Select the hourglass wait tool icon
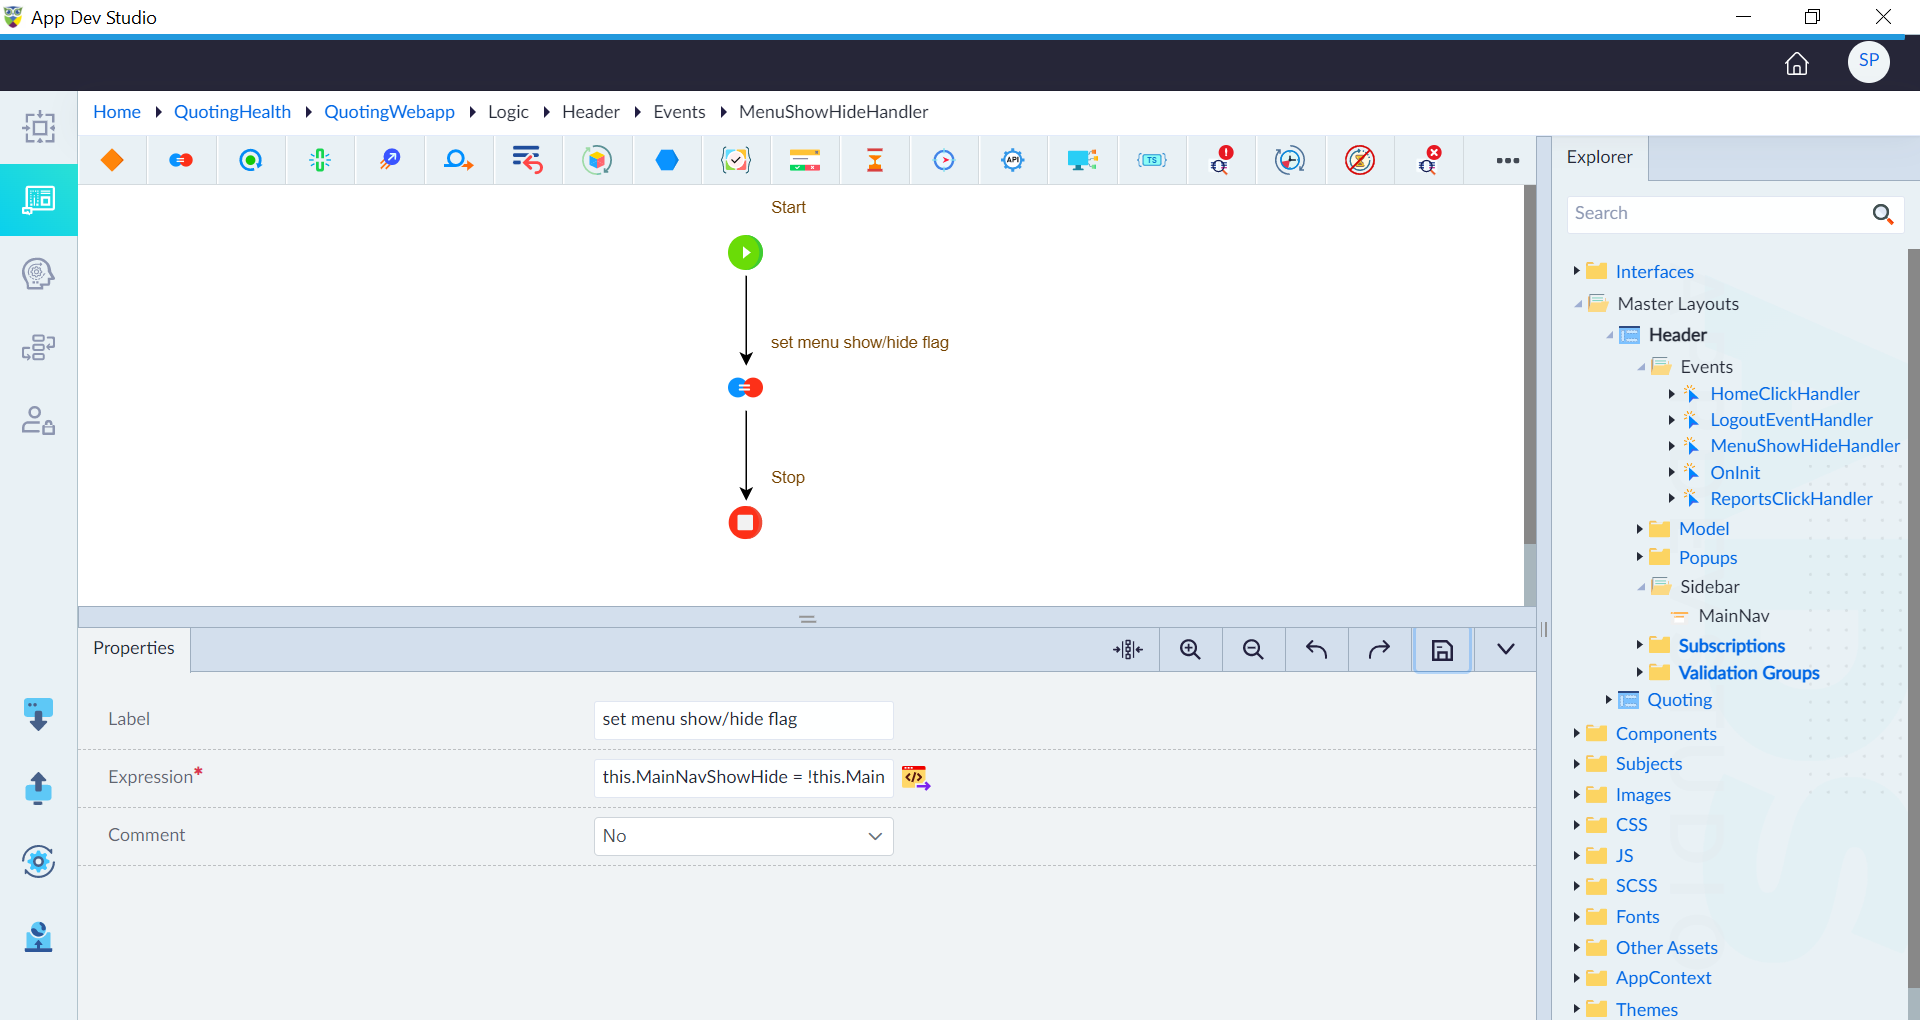This screenshot has width=1920, height=1020. click(x=875, y=160)
